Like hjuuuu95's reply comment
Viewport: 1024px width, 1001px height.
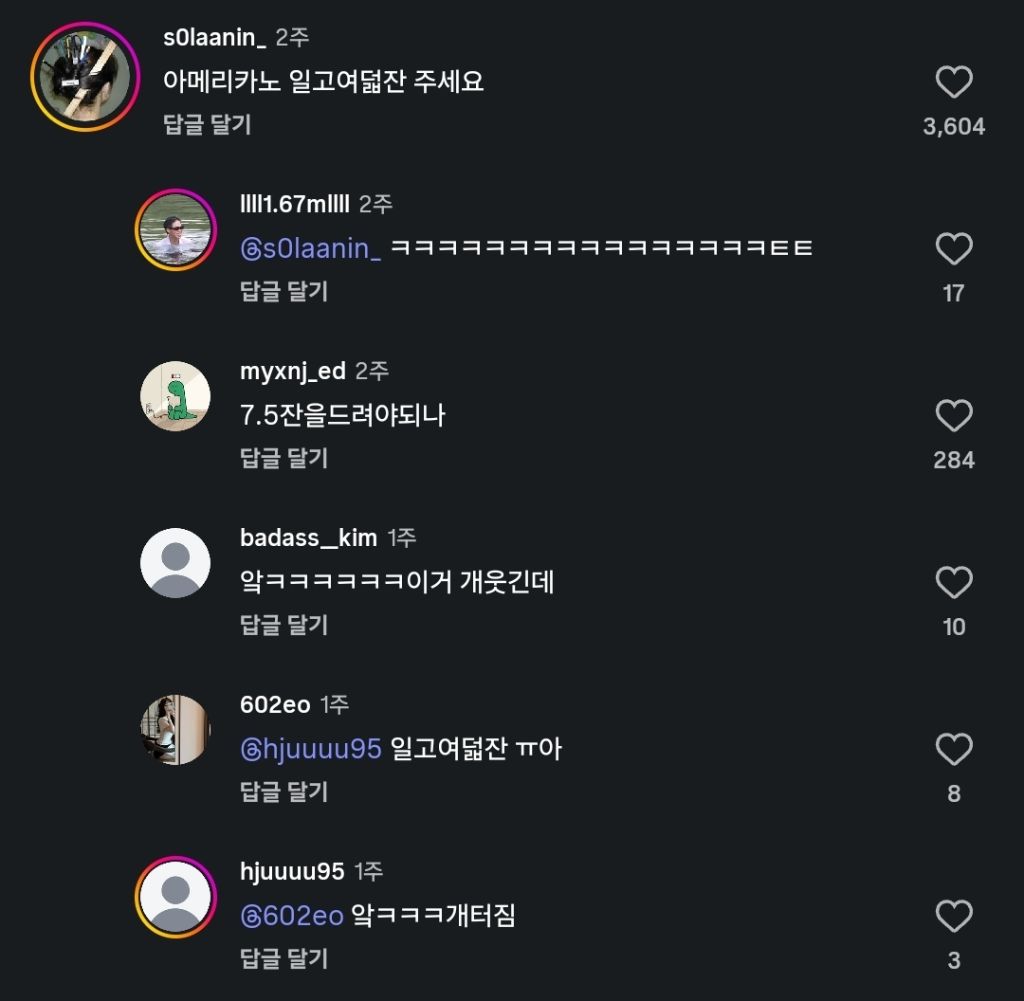coord(954,916)
